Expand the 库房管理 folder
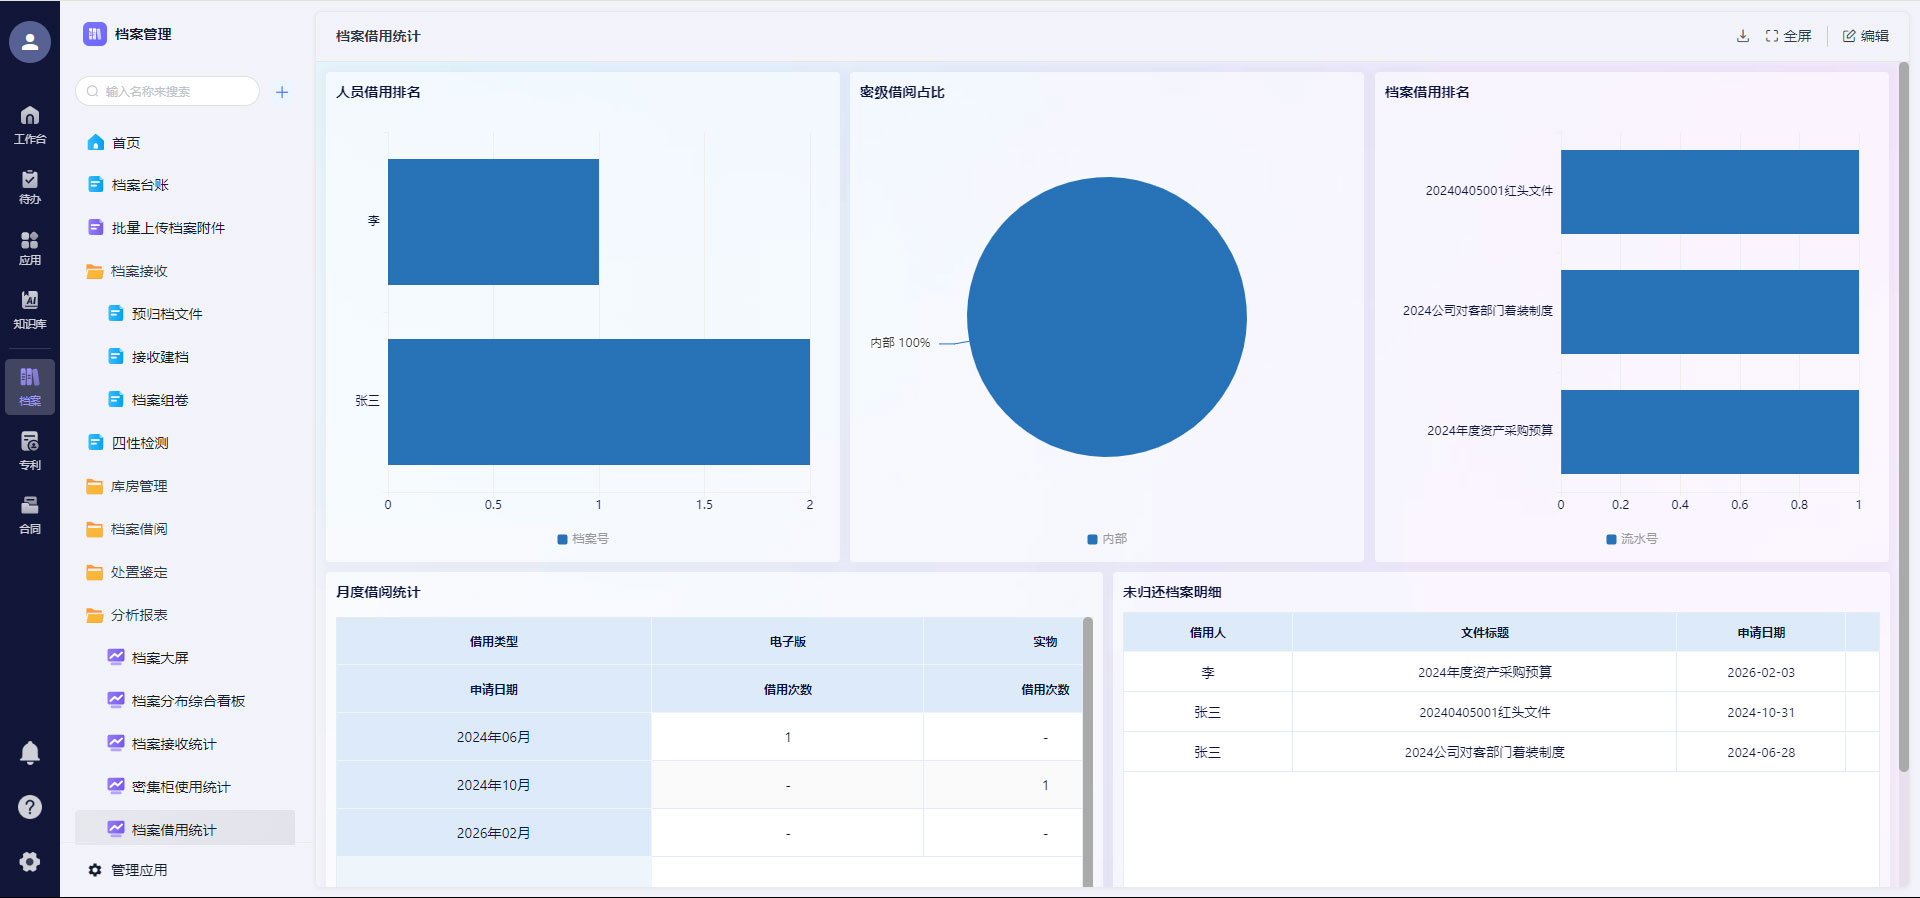 click(139, 486)
